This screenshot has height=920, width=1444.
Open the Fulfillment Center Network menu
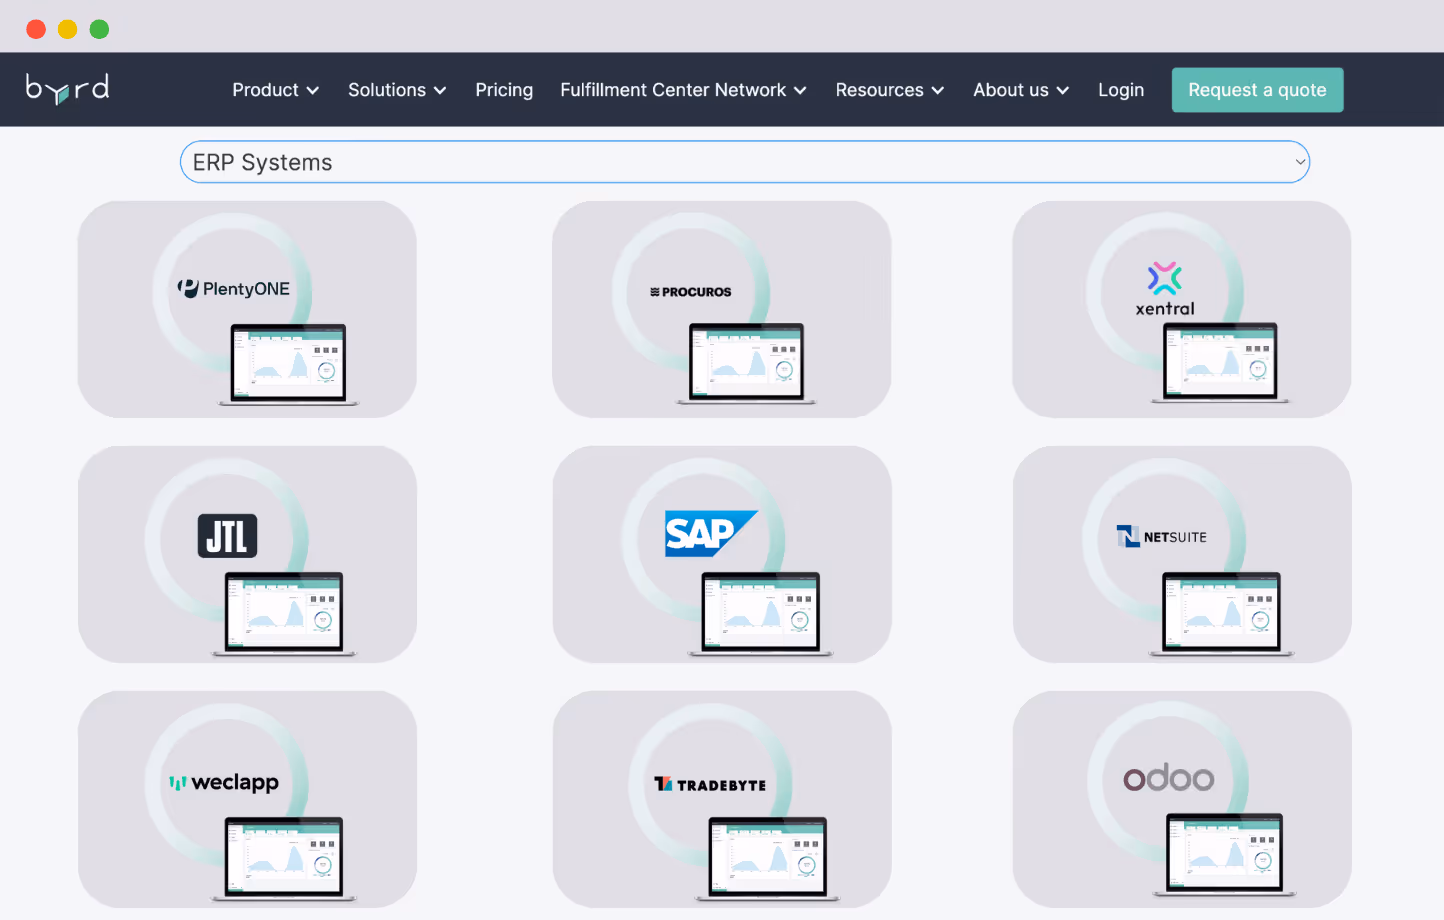[x=683, y=89]
